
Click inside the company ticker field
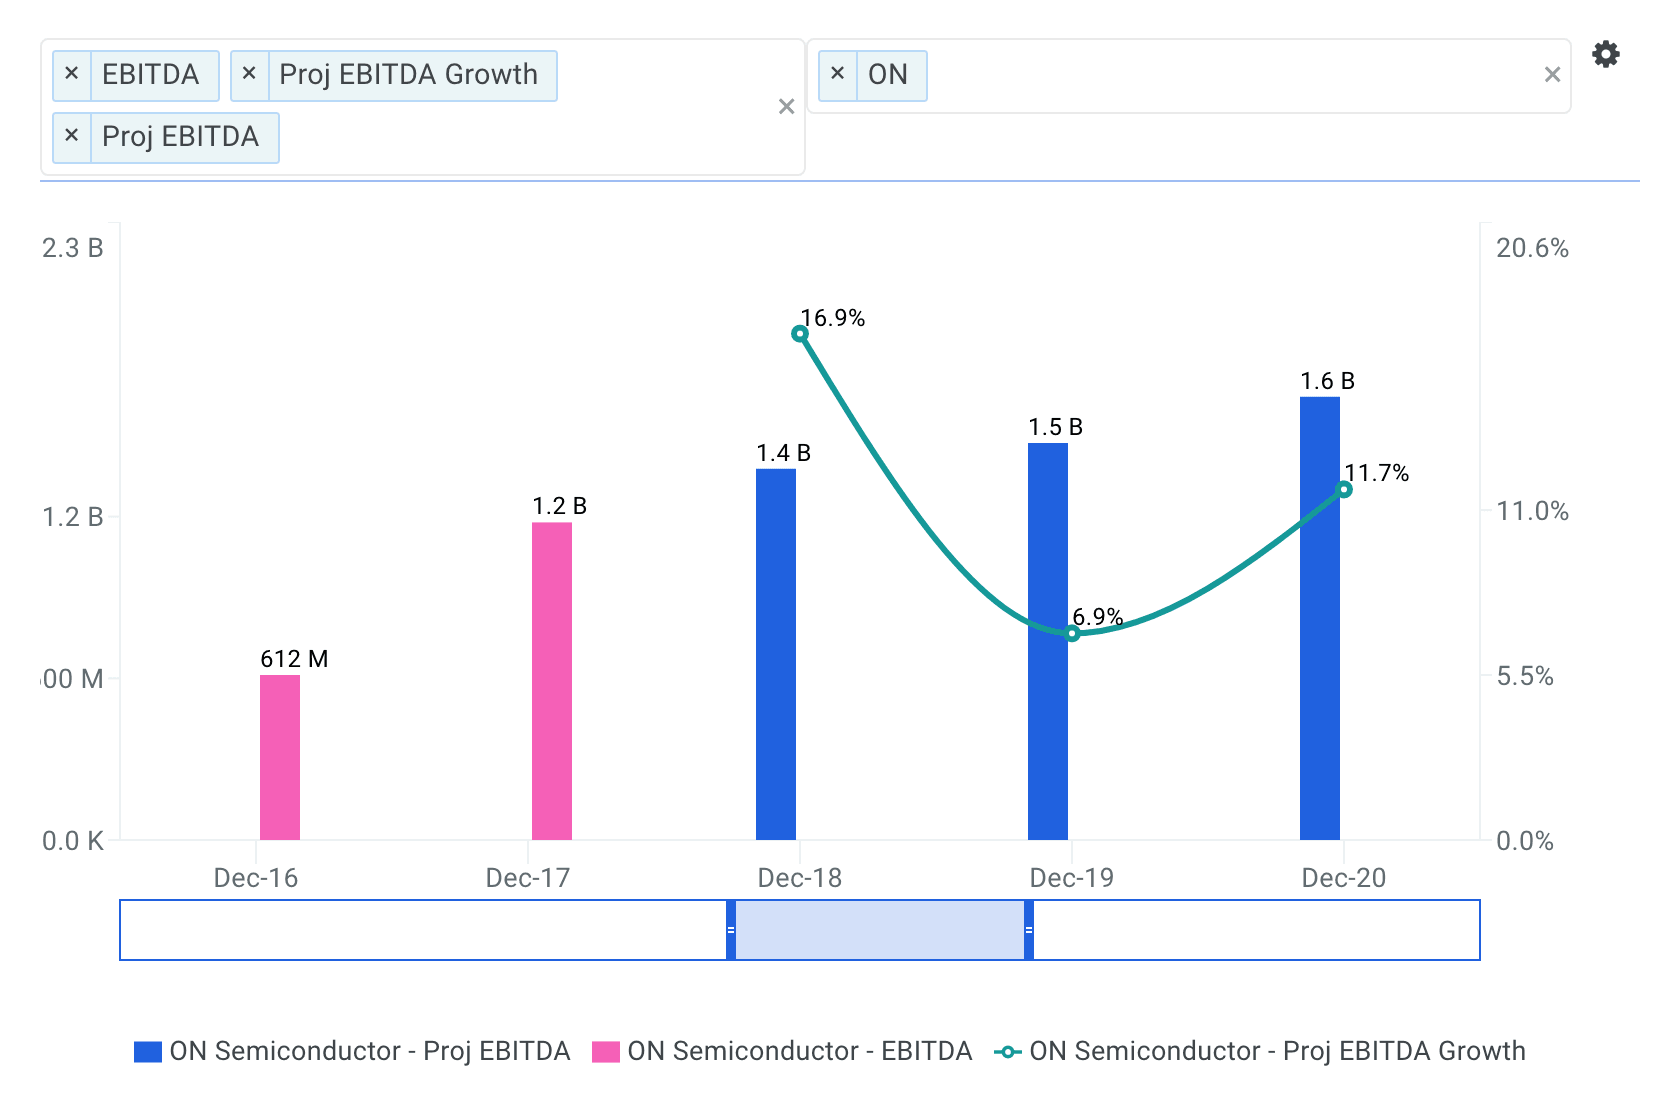1230,76
